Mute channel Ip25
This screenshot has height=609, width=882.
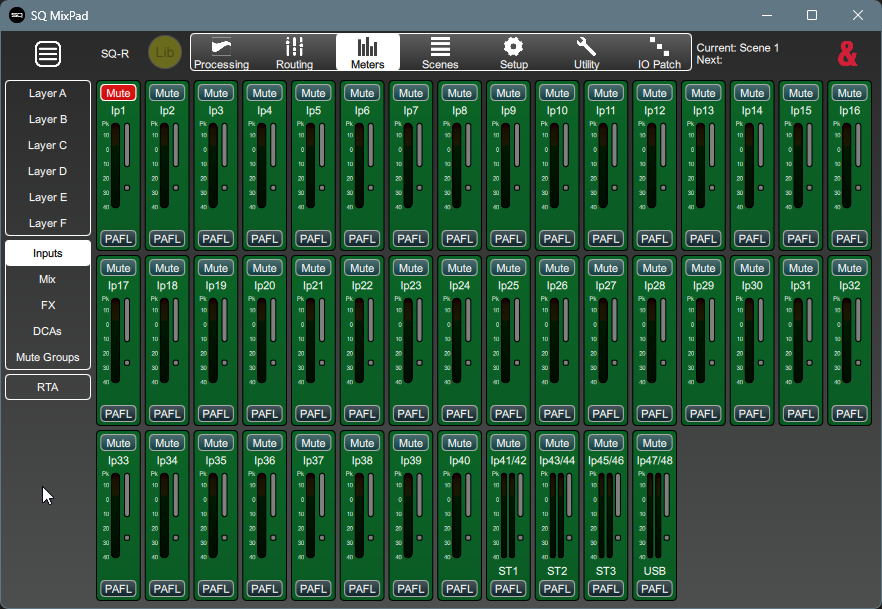pos(508,268)
